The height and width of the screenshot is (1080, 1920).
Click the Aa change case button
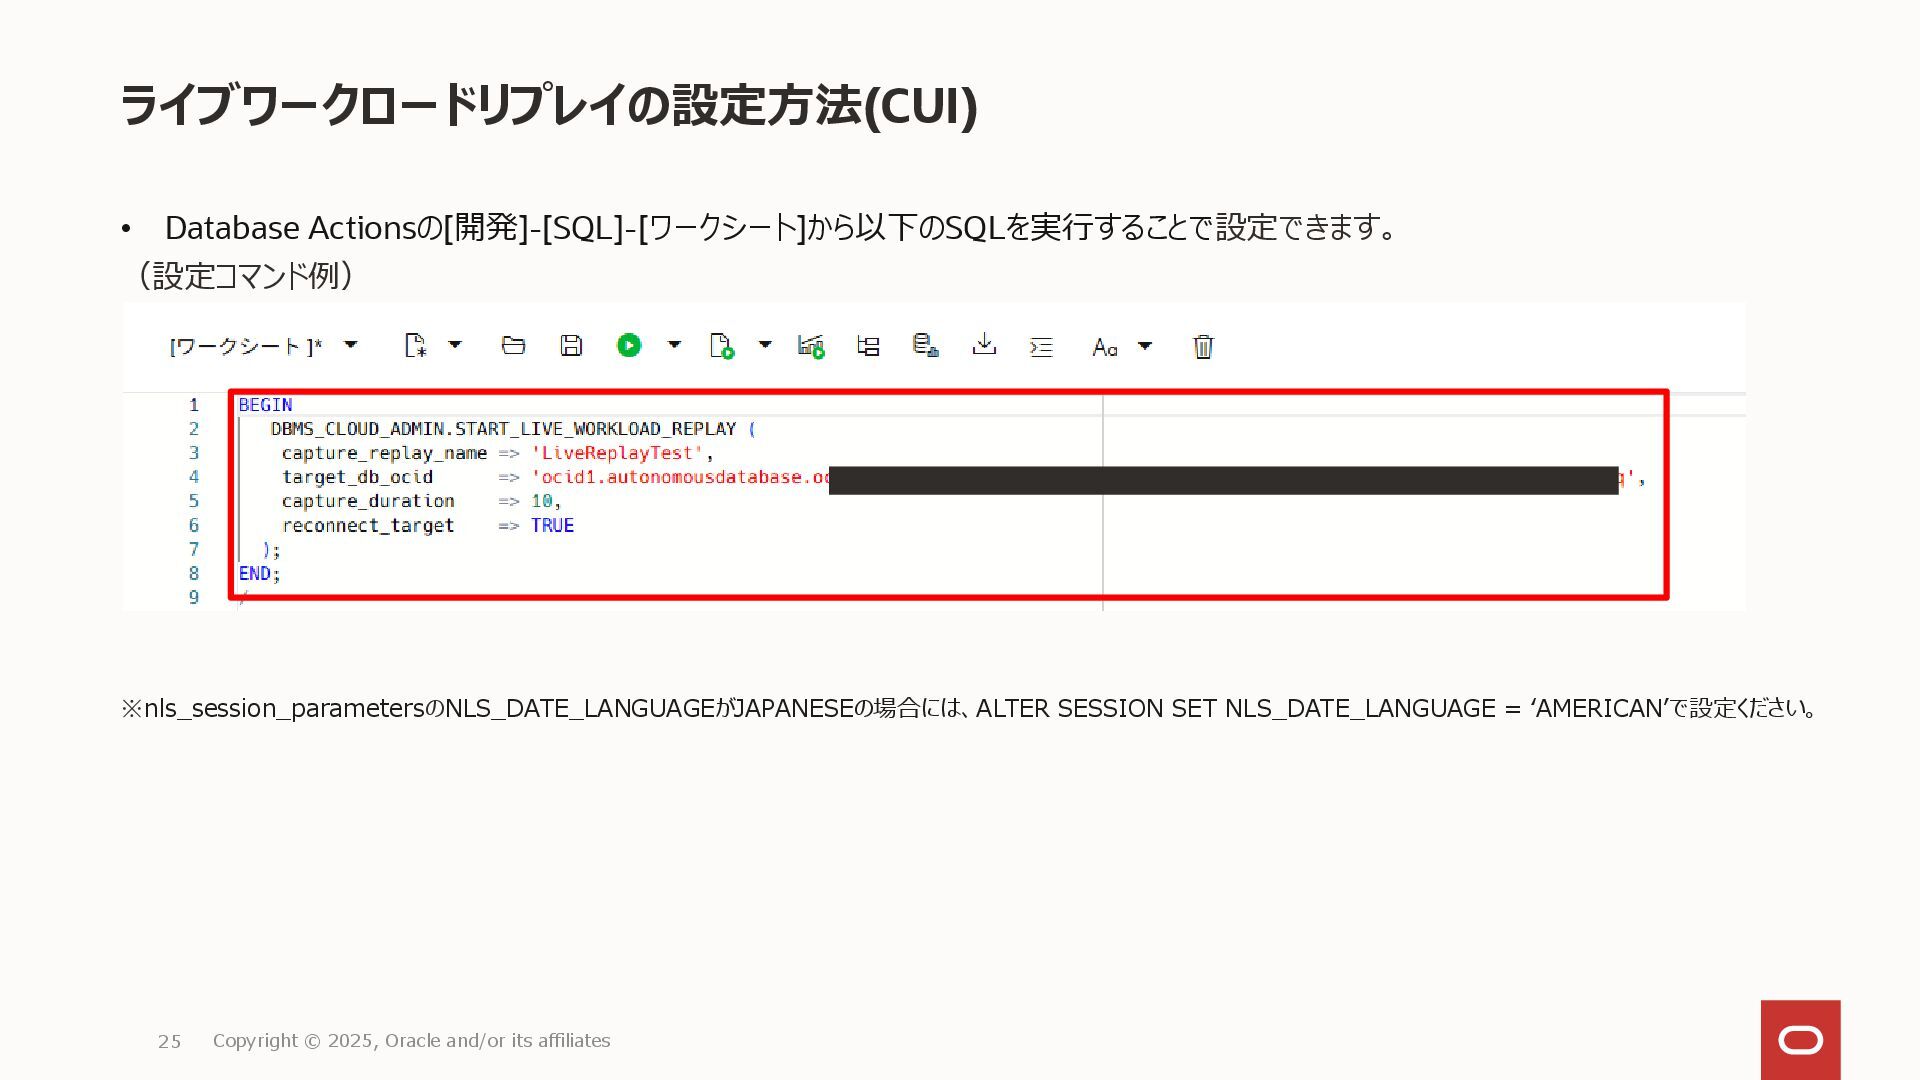(x=1104, y=347)
